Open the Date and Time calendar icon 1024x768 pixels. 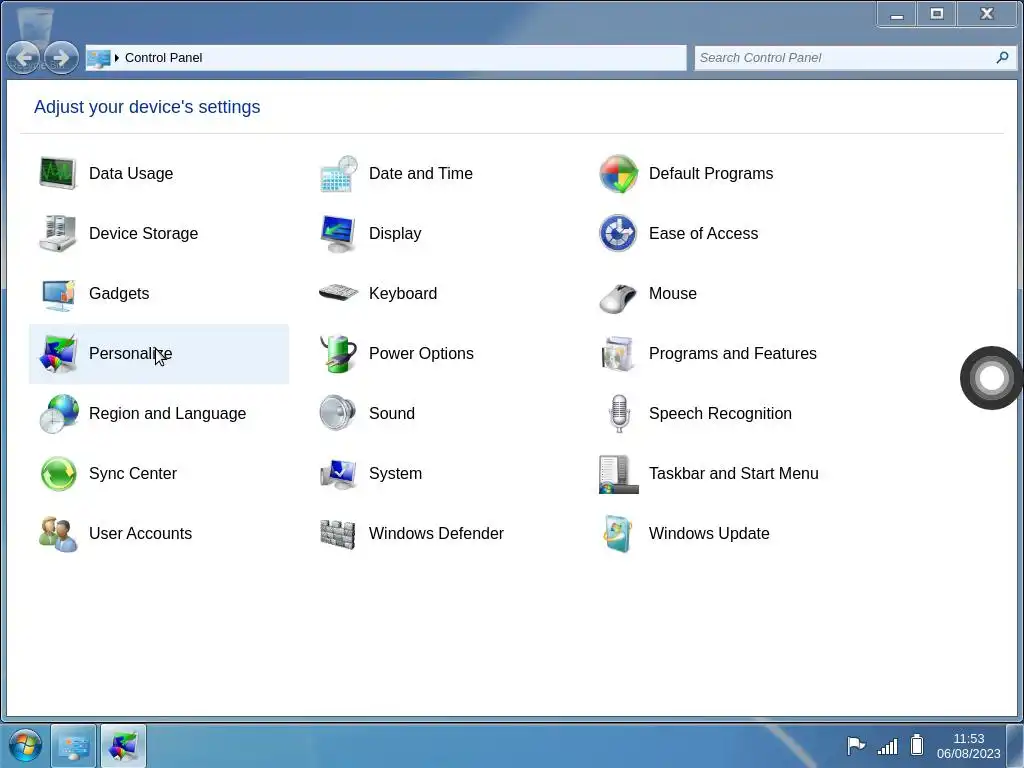tap(338, 173)
